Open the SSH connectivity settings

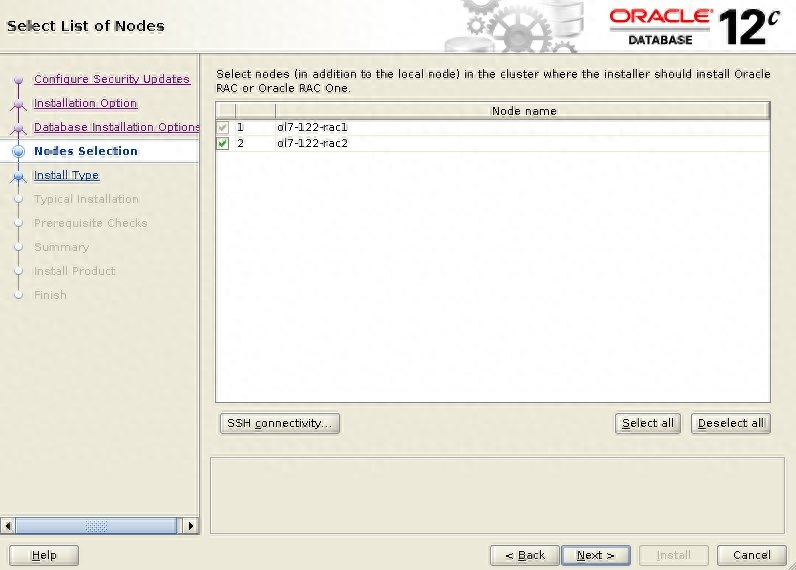(x=280, y=423)
